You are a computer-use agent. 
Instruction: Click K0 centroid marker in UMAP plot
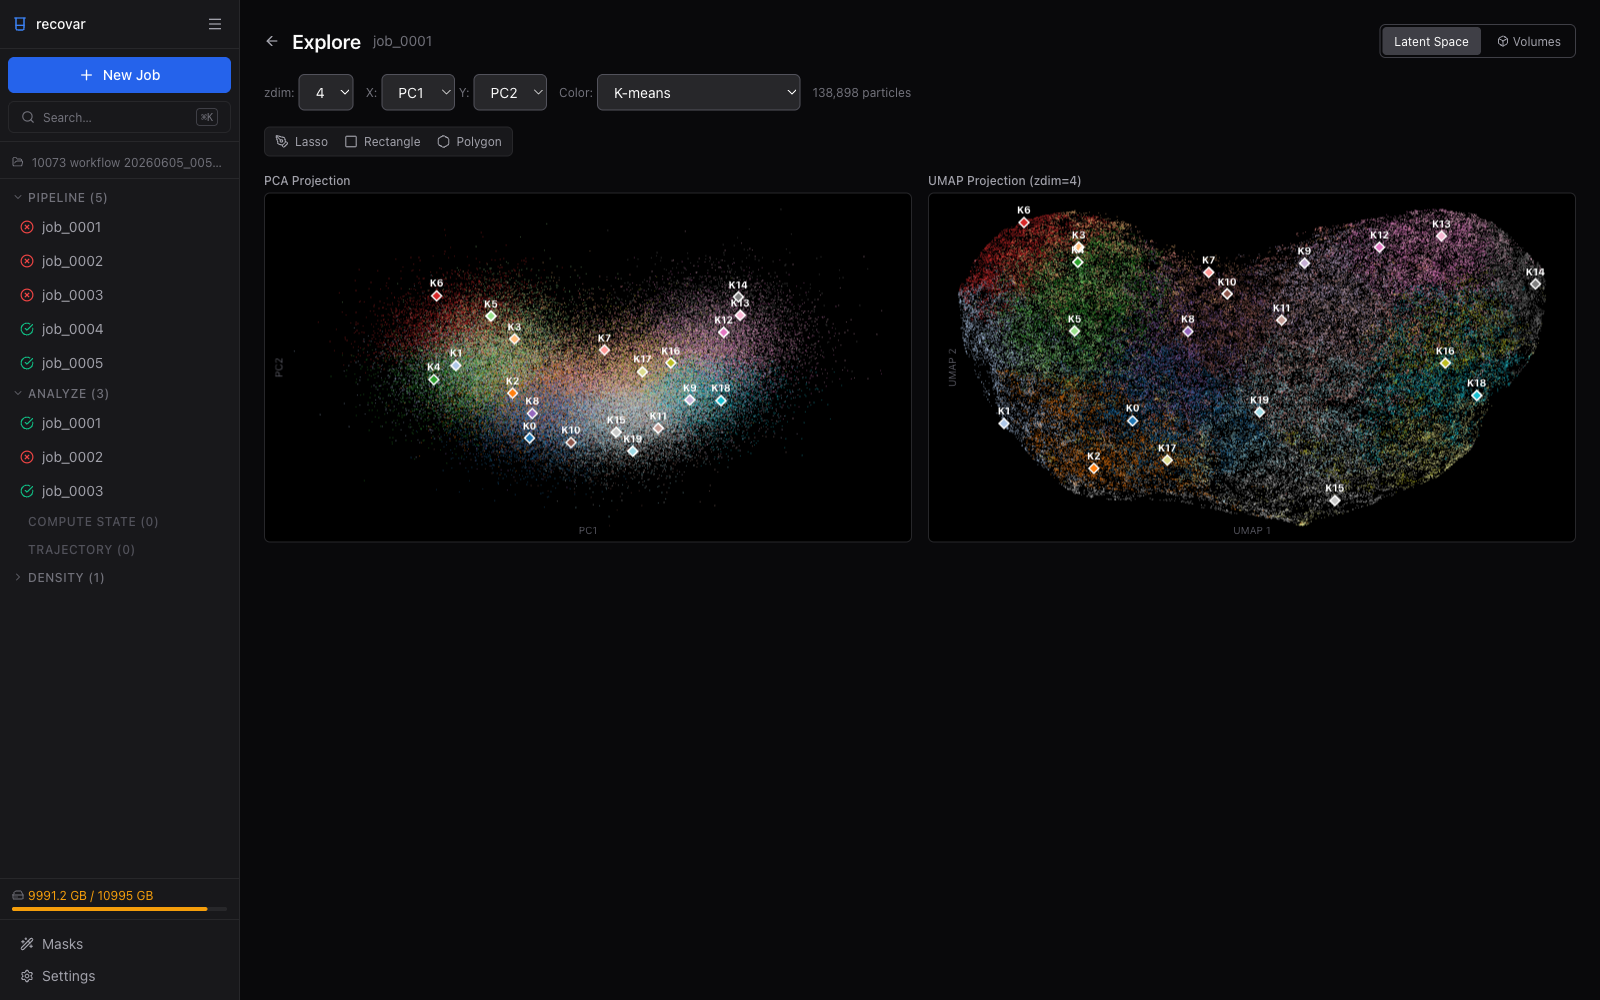point(1132,421)
